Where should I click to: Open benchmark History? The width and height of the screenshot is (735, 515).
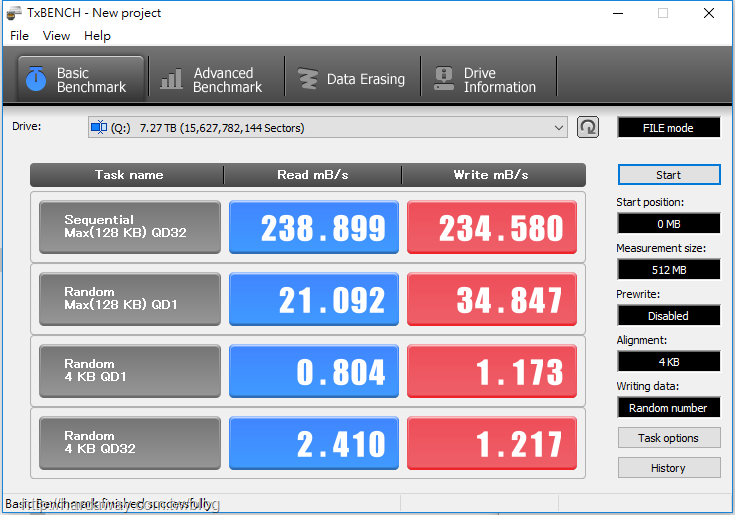pos(669,468)
